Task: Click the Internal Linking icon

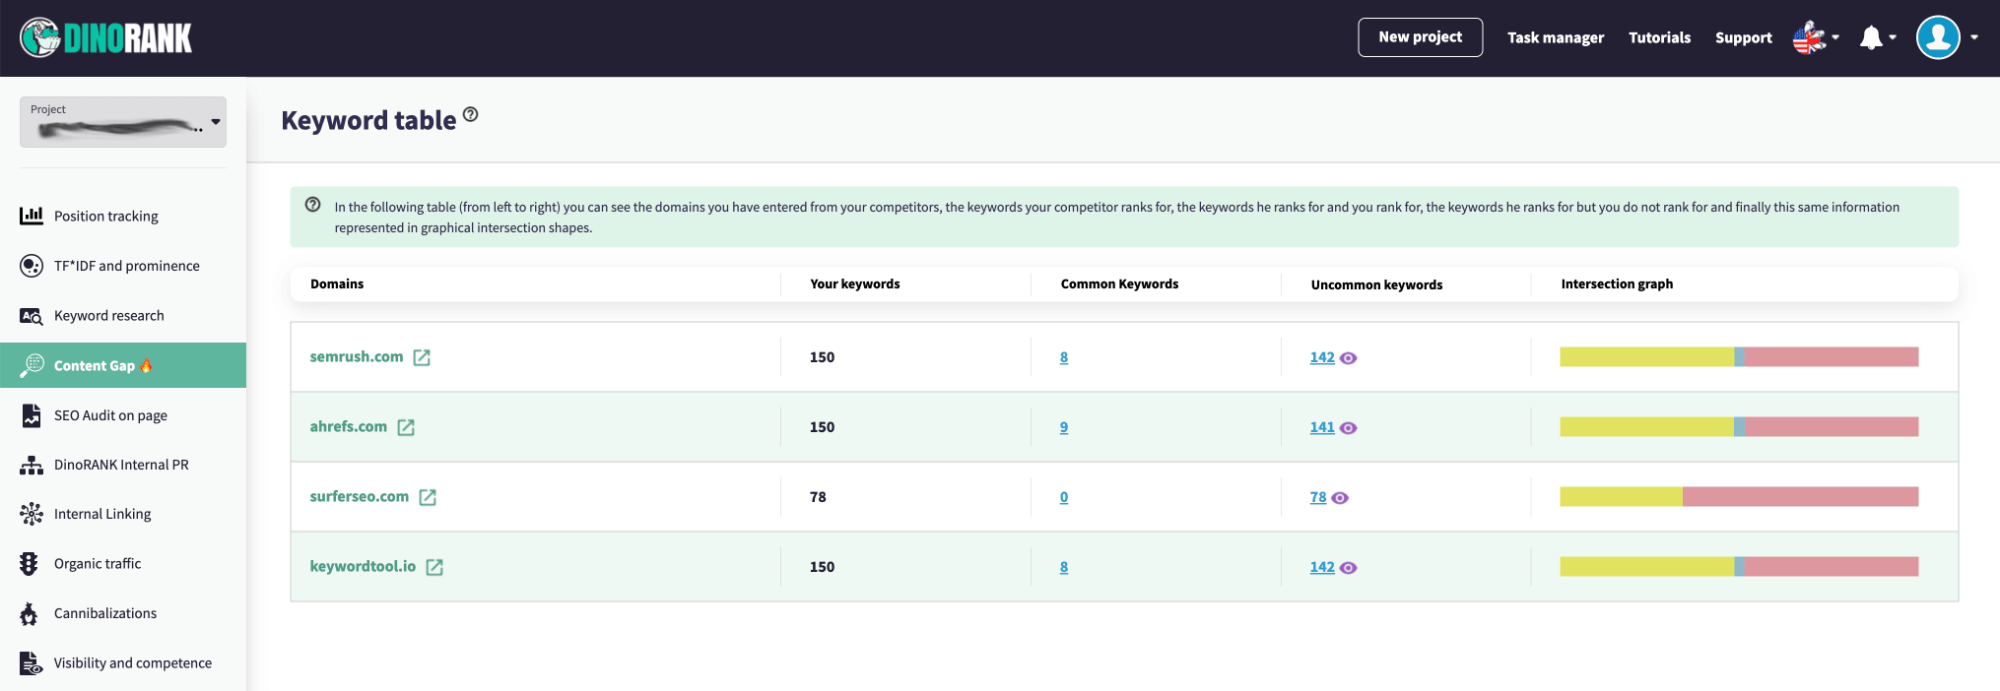Action: click(x=31, y=514)
